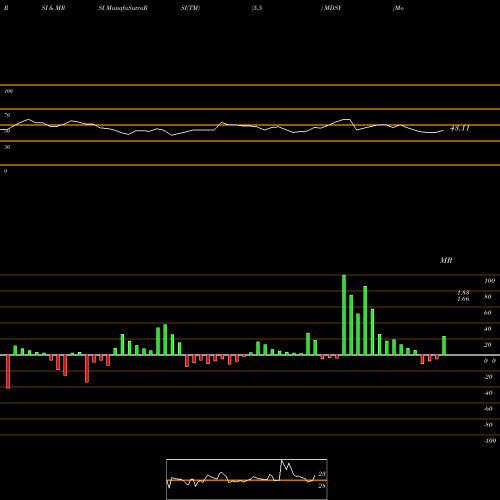Click the RSI axis label 30
The image size is (500, 500).
pos(7,147)
